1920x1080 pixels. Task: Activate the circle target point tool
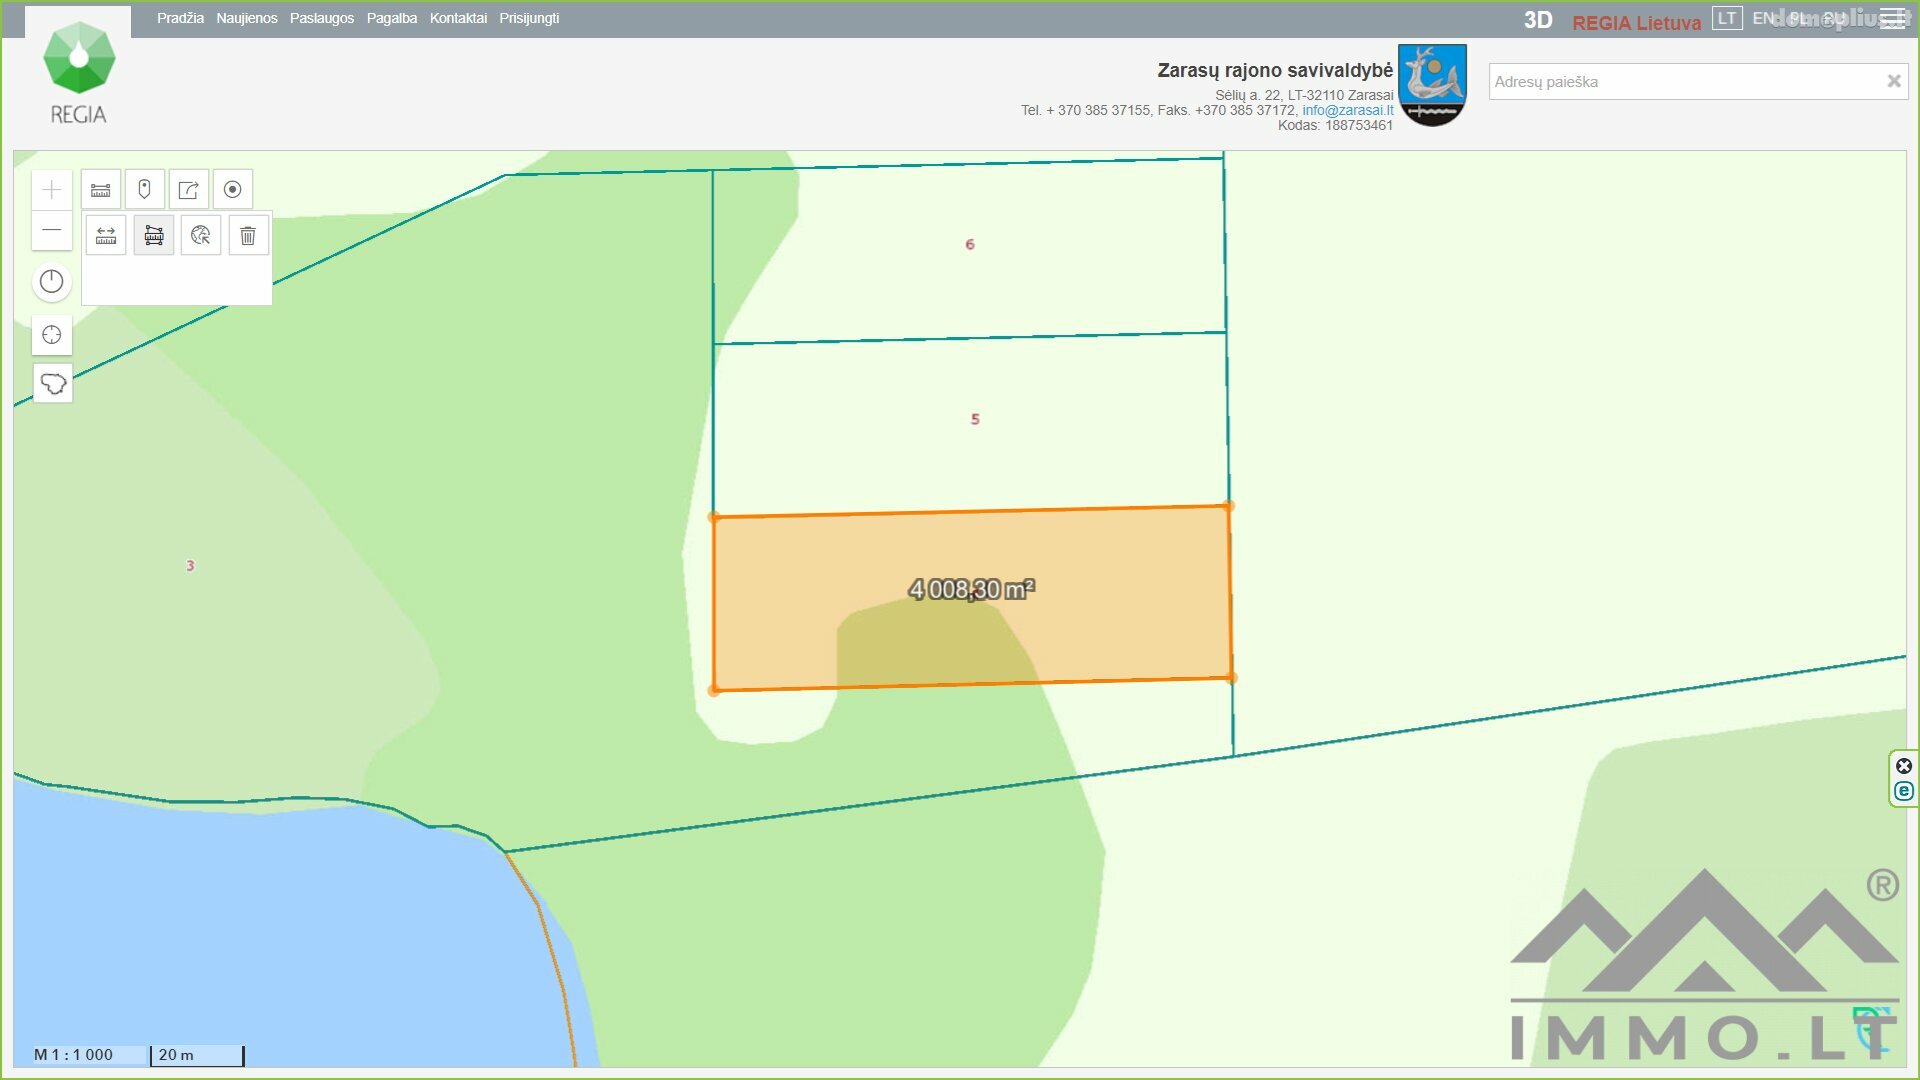click(233, 190)
